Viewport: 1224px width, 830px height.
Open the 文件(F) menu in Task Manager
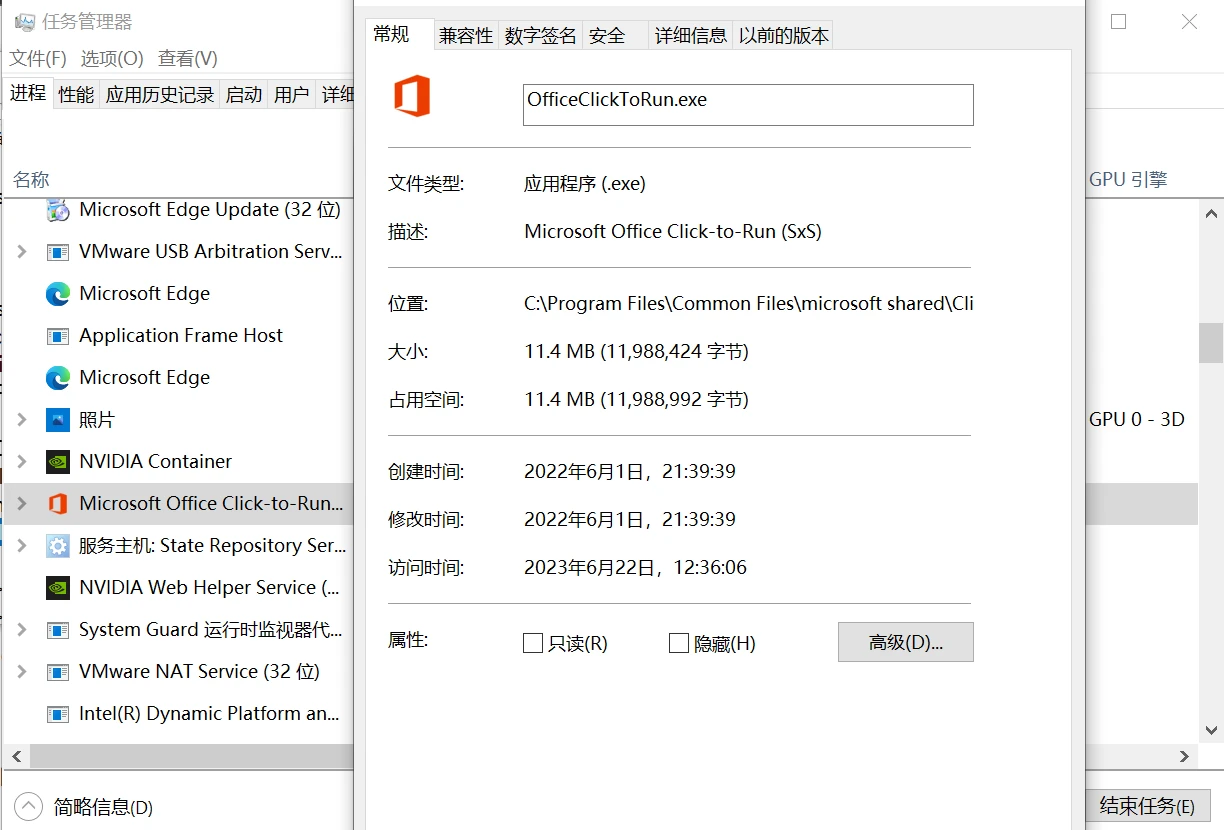tap(38, 59)
